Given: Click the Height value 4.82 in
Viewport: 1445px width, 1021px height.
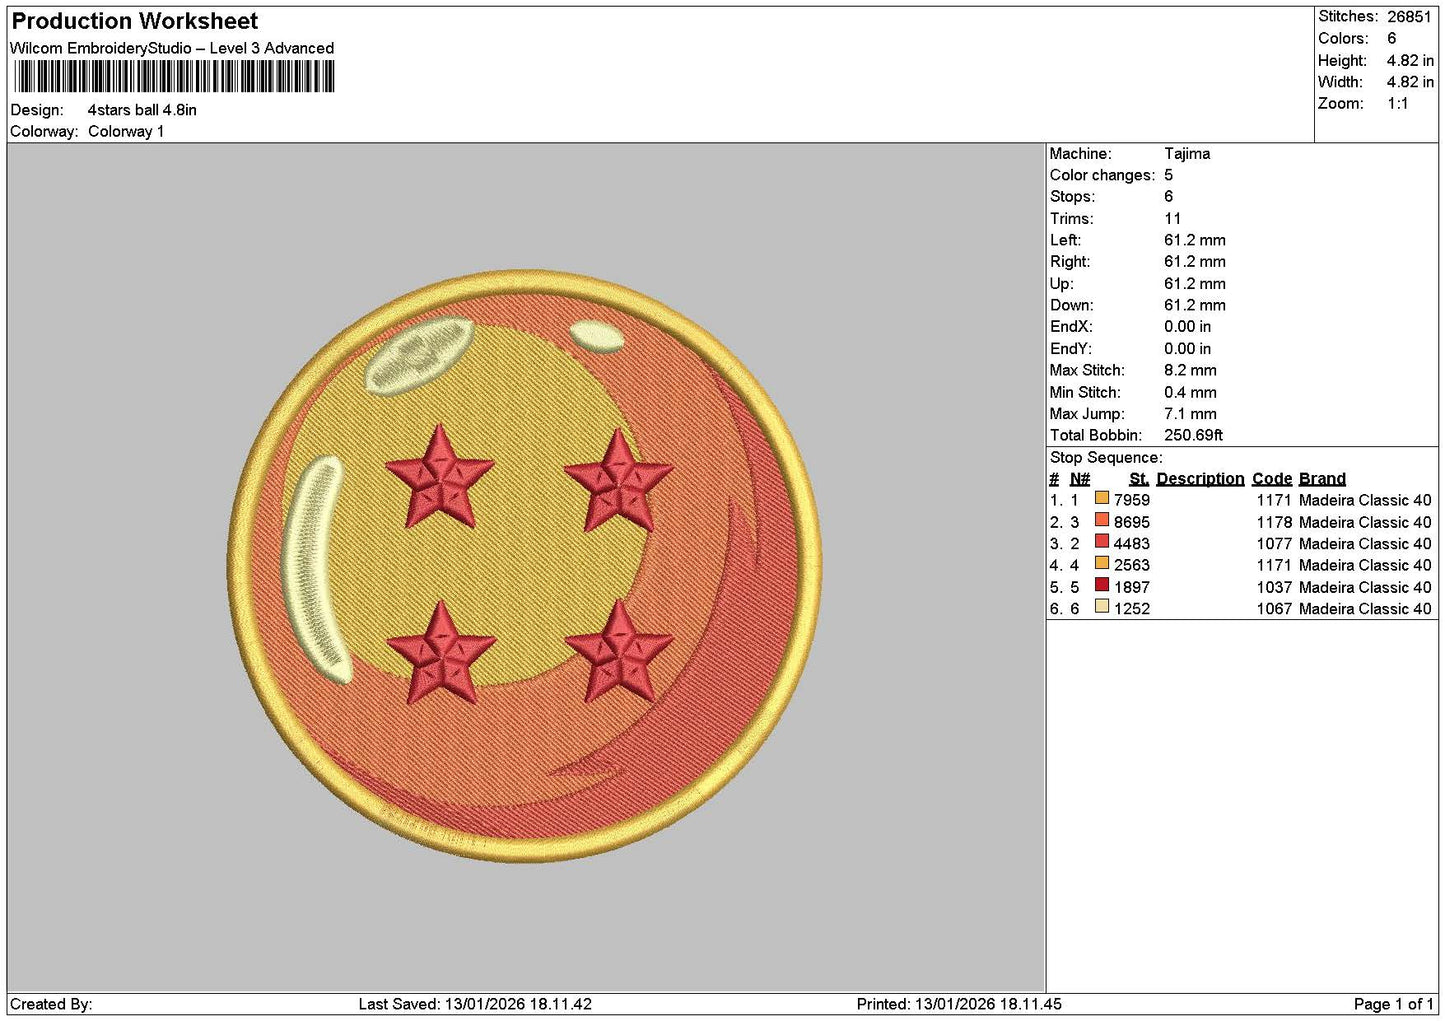Looking at the screenshot, I should coord(1410,60).
